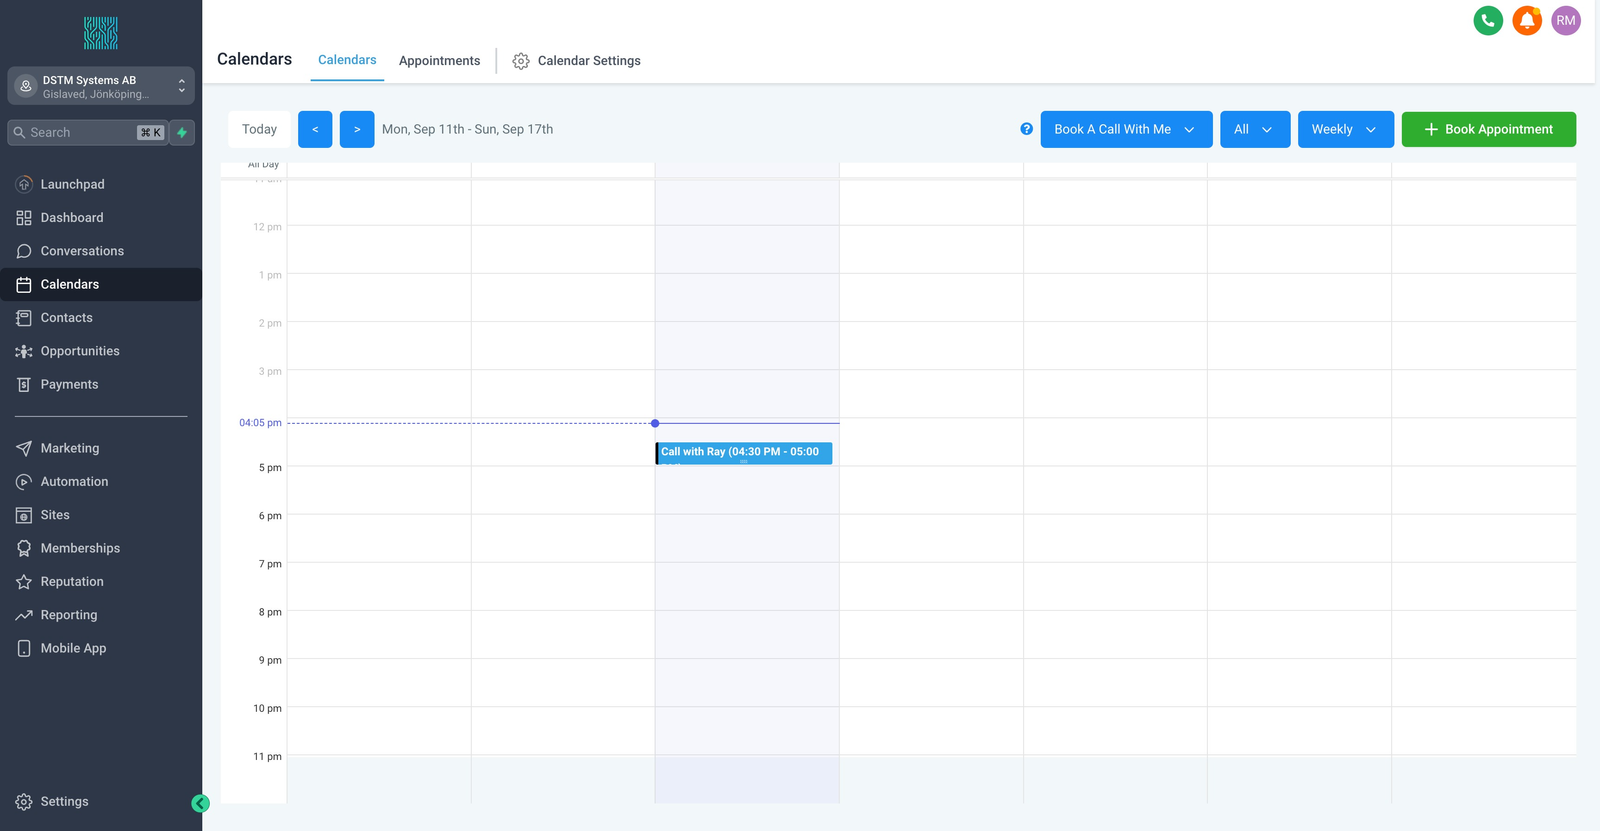Open the Call with Ray appointment
The width and height of the screenshot is (1600, 831).
click(743, 453)
